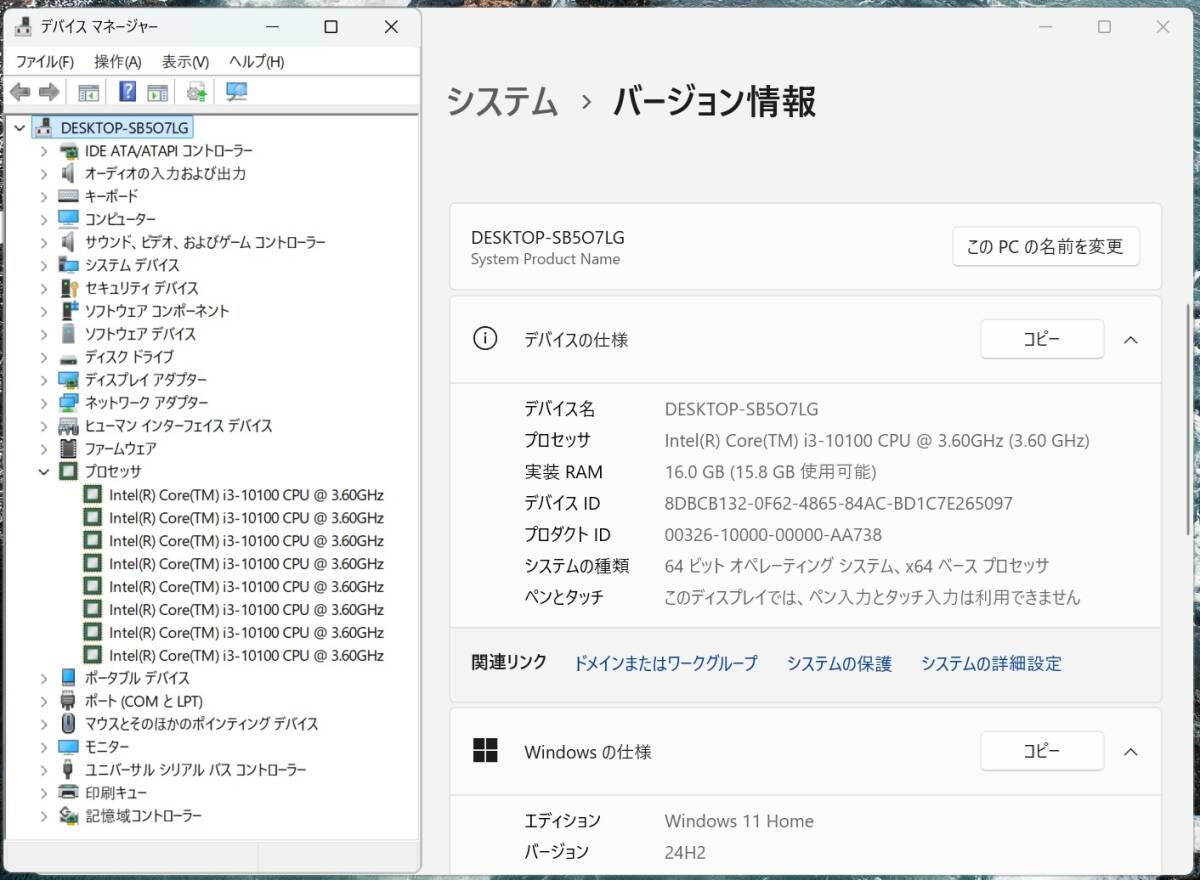Expand the ヒューマン インターフェイス デバイス node arrow
The width and height of the screenshot is (1200, 880).
tap(44, 426)
